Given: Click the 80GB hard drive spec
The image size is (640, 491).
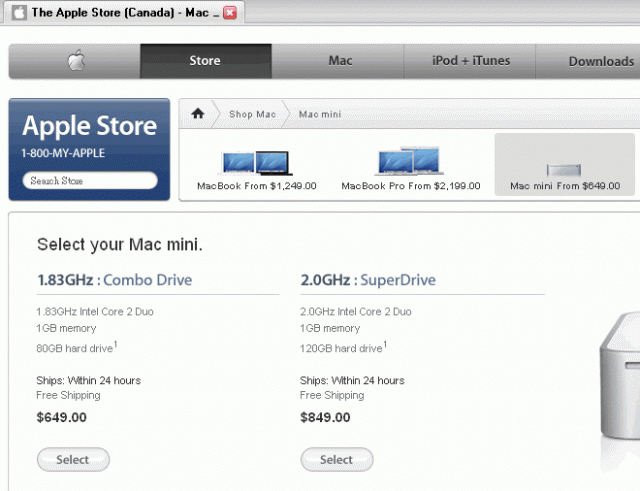Looking at the screenshot, I should tap(76, 347).
